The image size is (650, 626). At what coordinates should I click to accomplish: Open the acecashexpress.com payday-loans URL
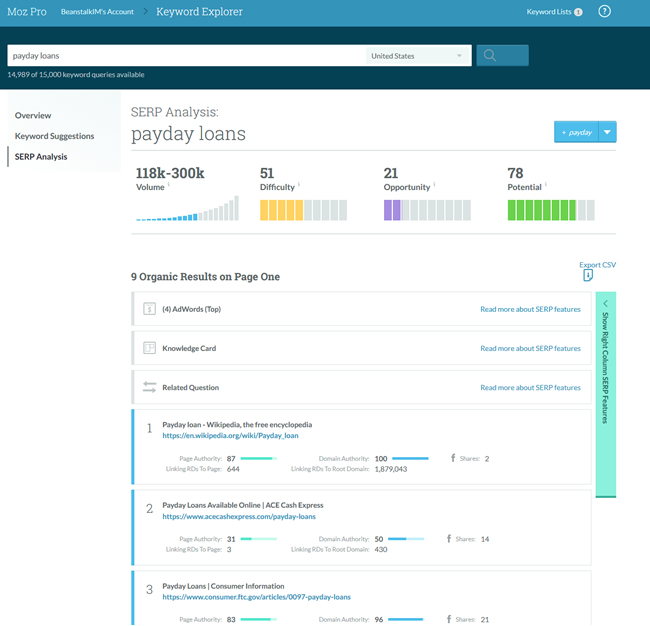point(239,516)
